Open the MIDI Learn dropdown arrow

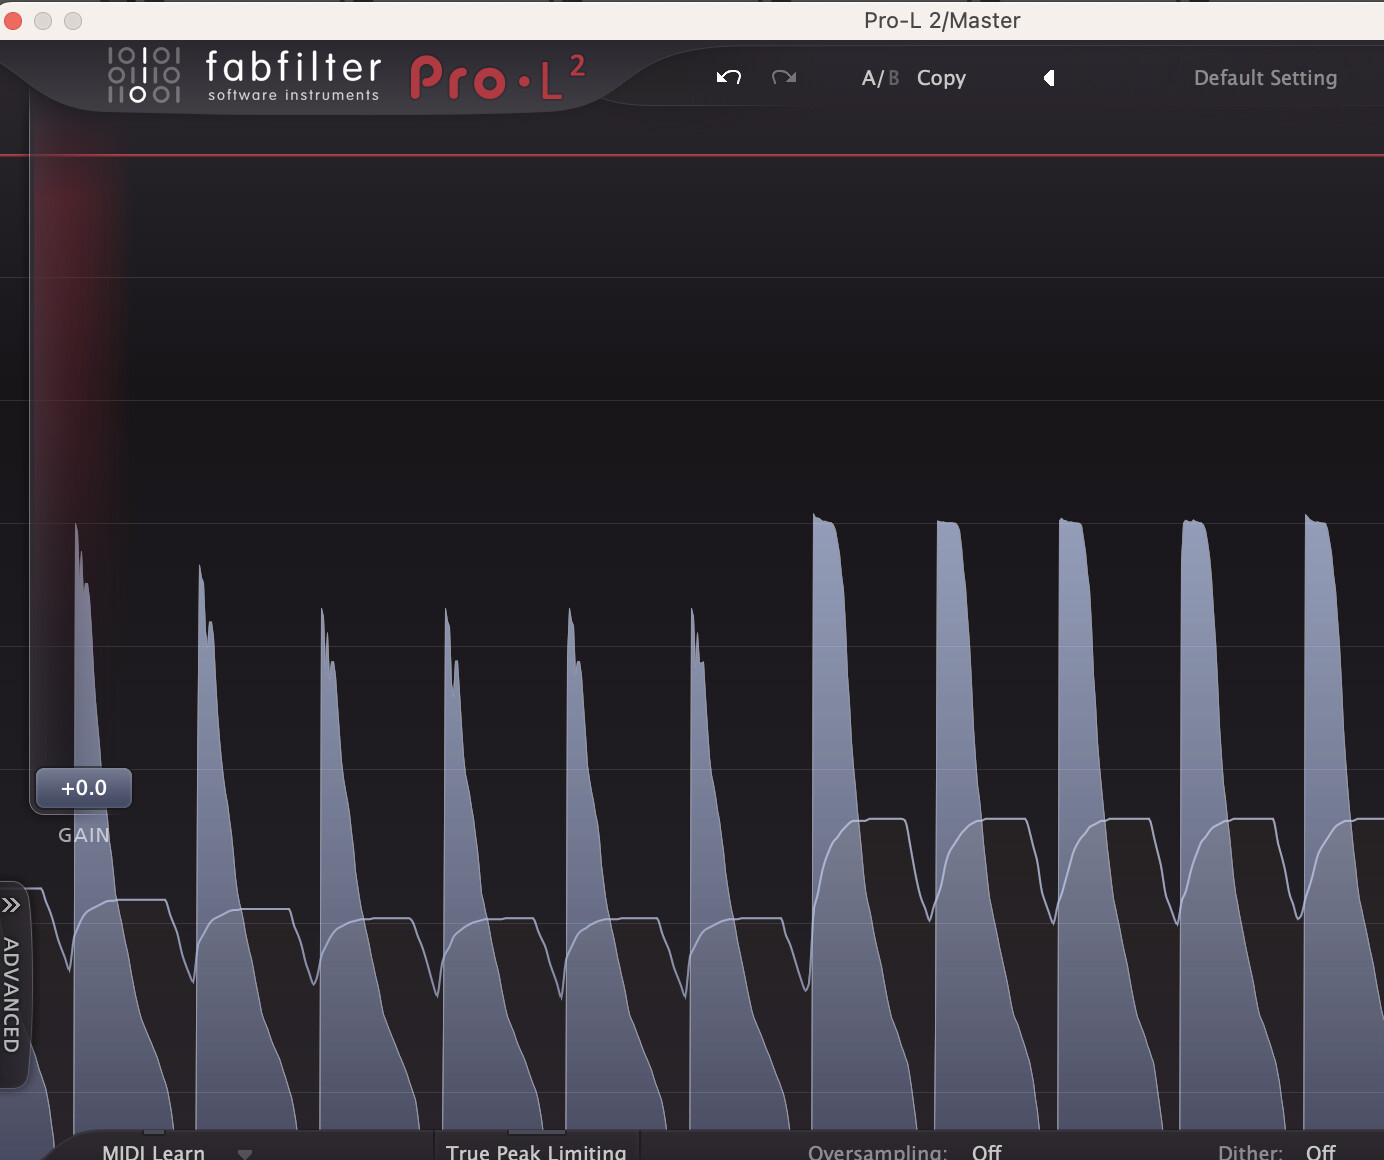click(x=245, y=1153)
